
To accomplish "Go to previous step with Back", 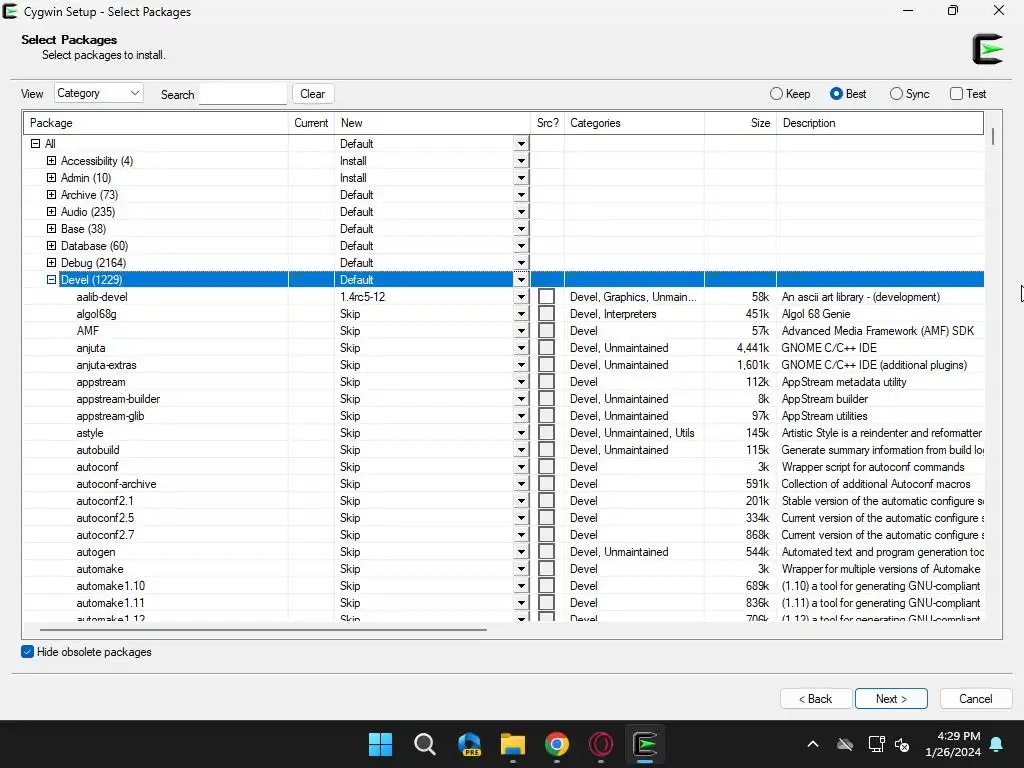I will pos(816,699).
